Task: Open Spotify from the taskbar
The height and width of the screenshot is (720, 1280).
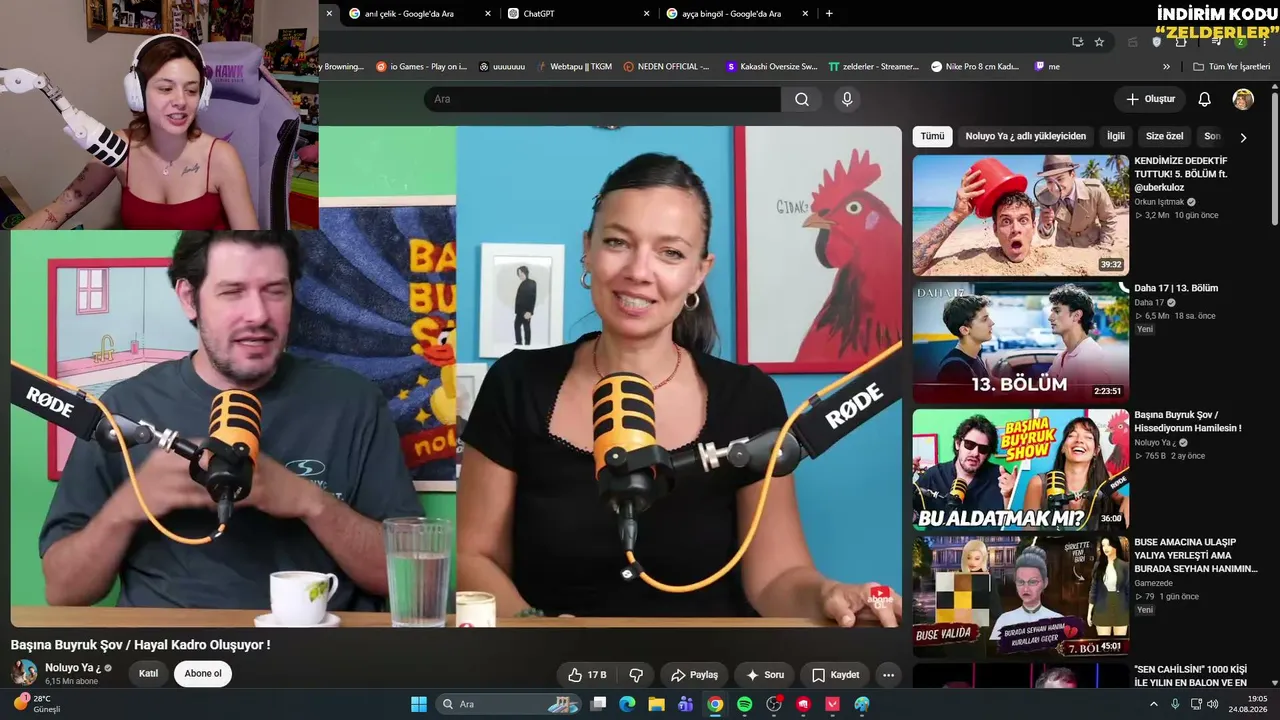Action: coord(744,704)
